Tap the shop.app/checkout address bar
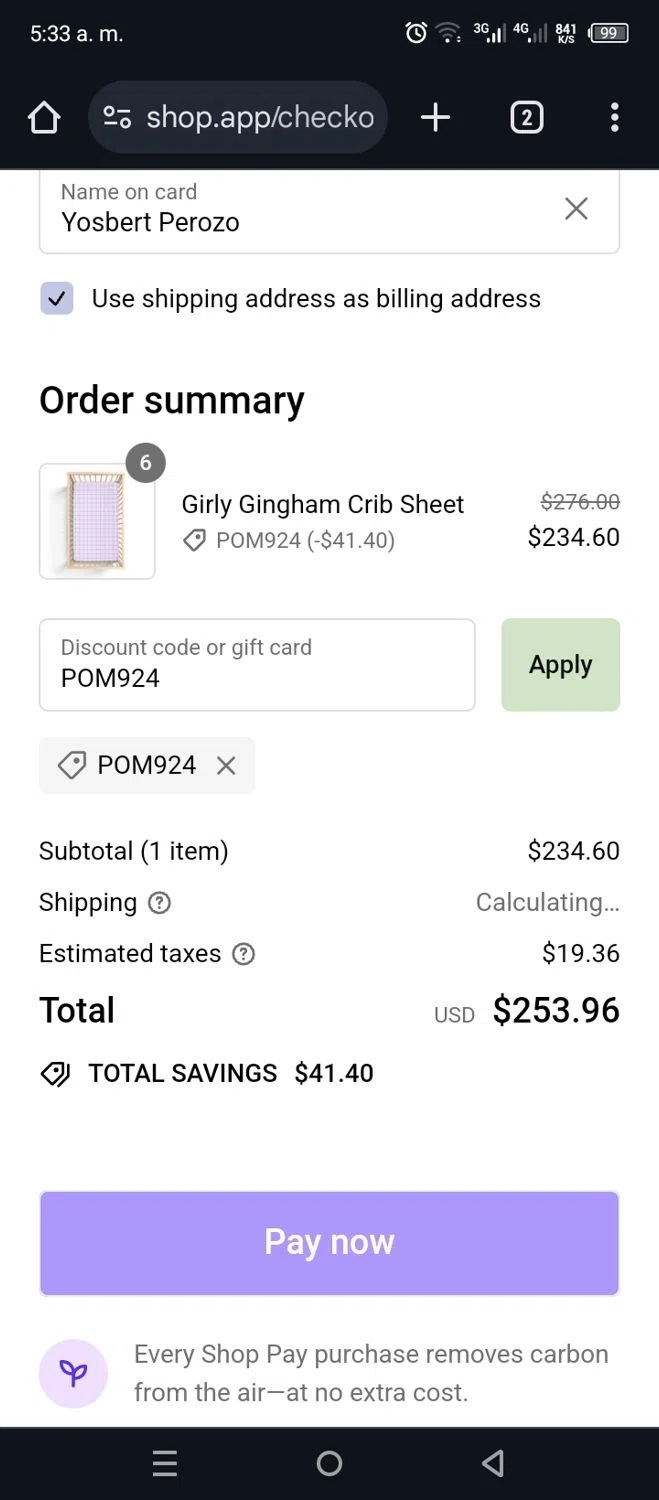 click(x=260, y=118)
